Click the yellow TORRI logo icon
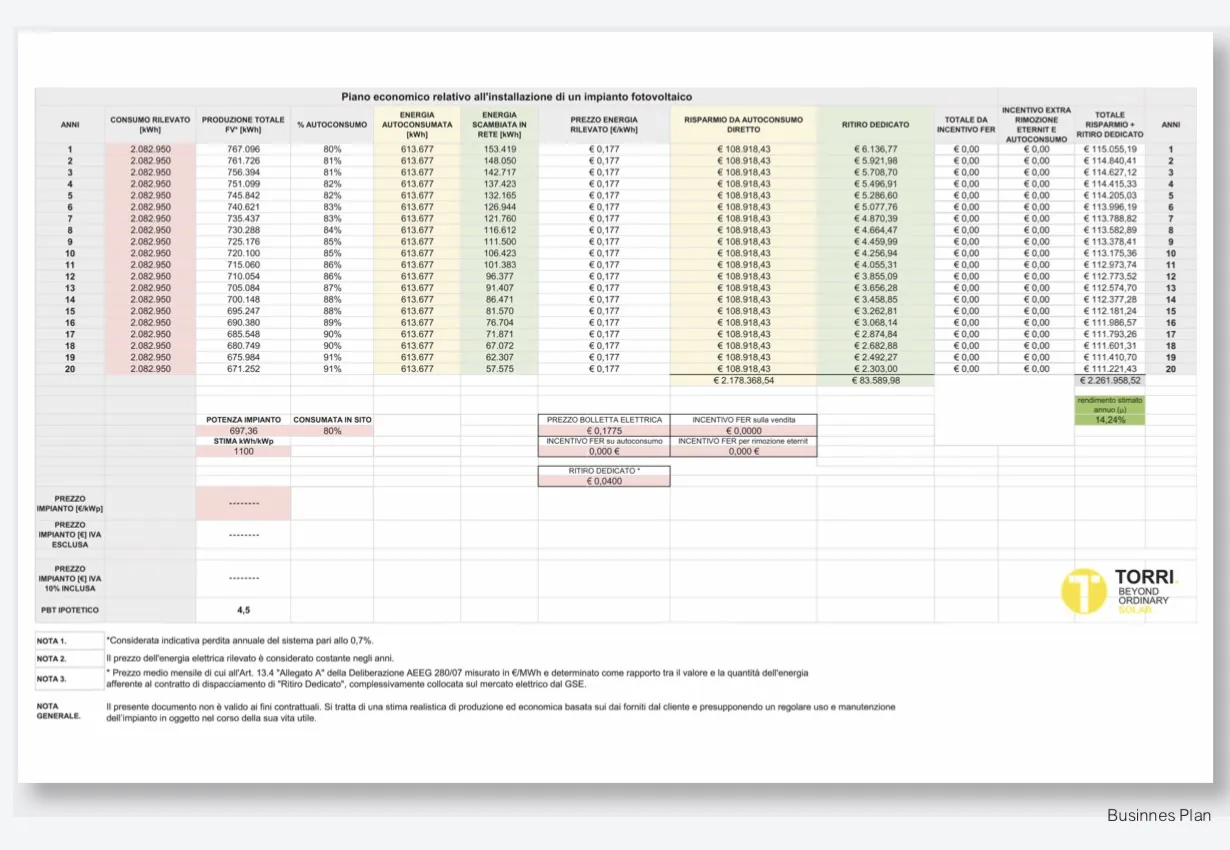Screen dimensions: 1230x850 pyautogui.click(x=1083, y=590)
